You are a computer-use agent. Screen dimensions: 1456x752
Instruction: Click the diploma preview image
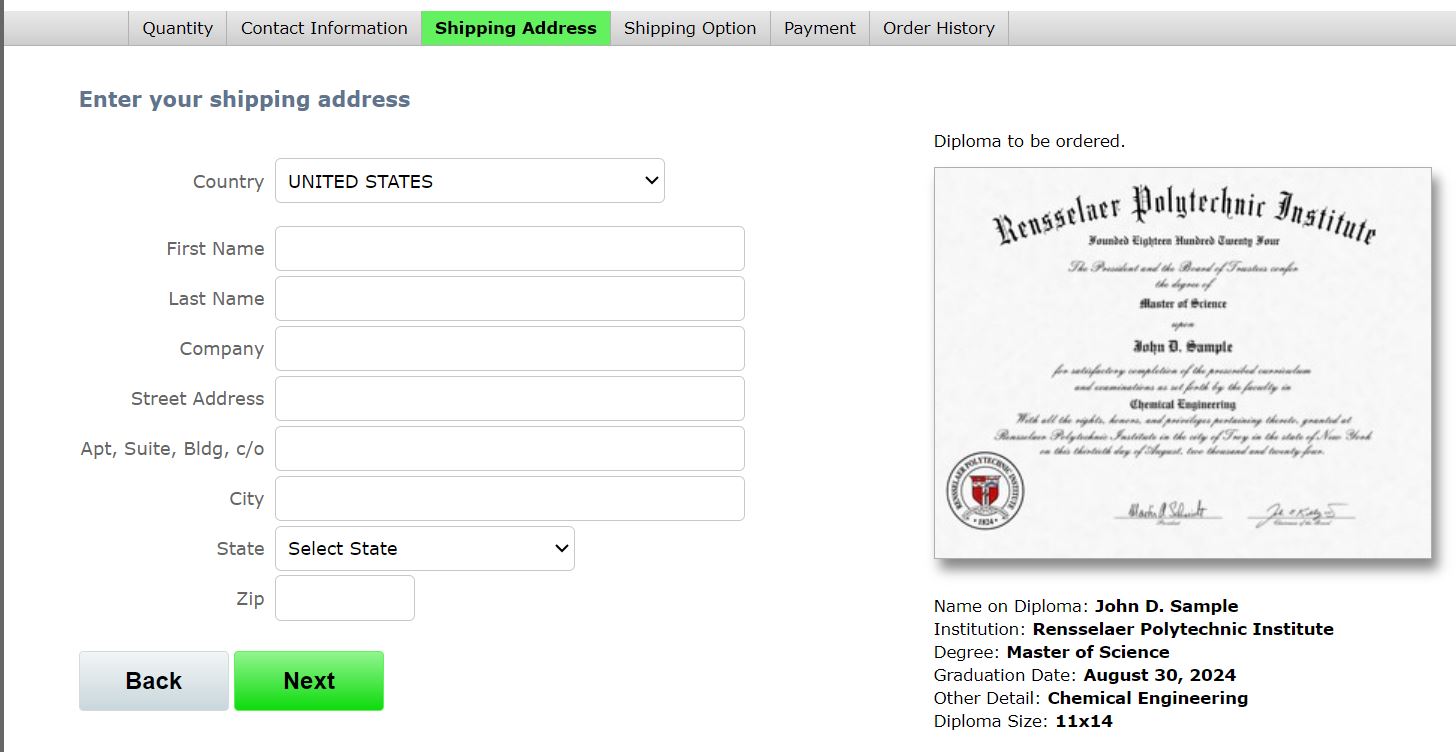1183,363
